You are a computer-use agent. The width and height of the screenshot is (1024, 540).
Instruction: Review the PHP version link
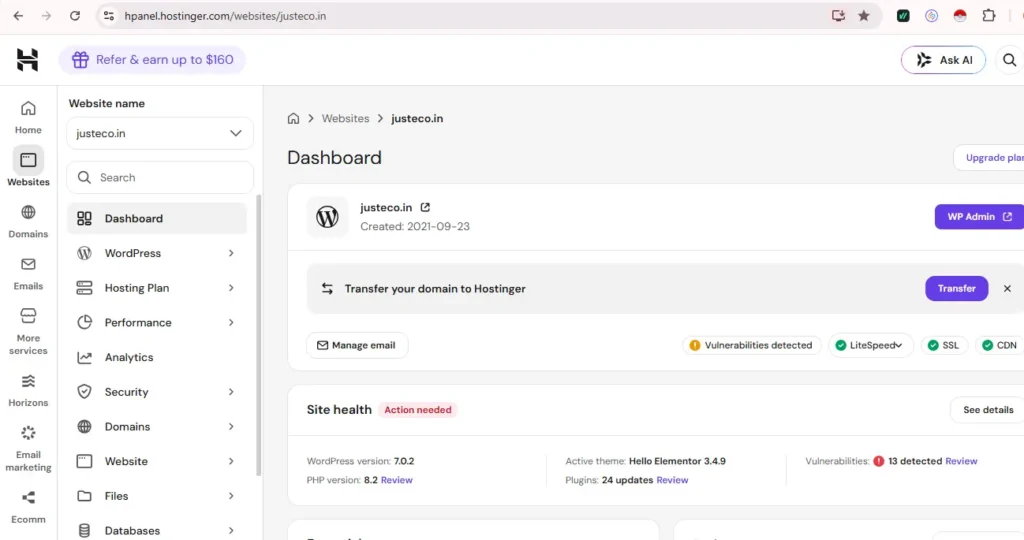point(396,480)
